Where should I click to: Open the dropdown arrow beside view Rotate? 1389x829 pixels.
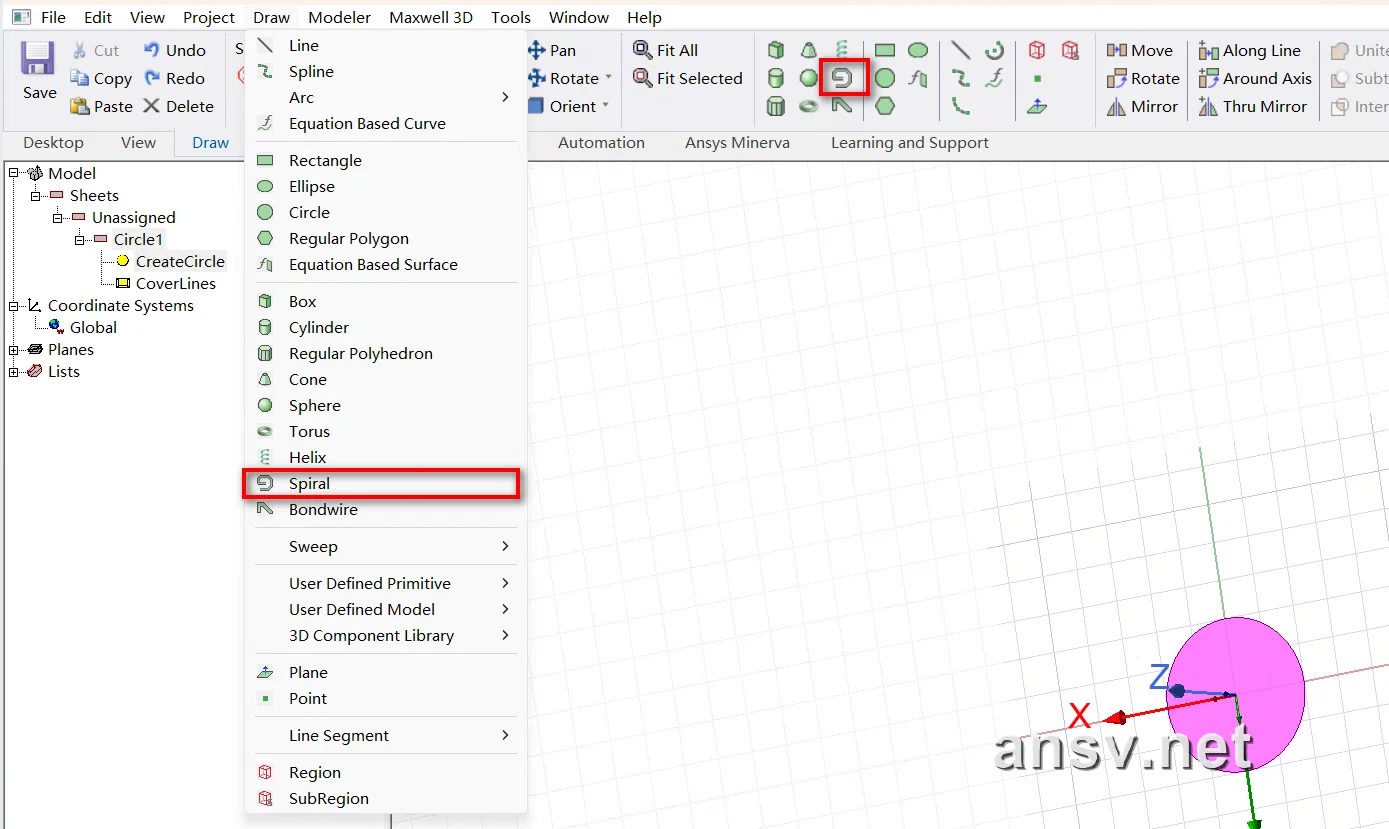pos(608,78)
